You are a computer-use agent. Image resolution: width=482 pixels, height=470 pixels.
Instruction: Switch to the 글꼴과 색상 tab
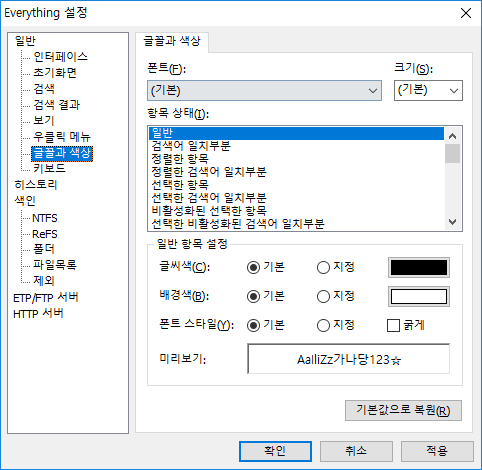click(x=172, y=42)
